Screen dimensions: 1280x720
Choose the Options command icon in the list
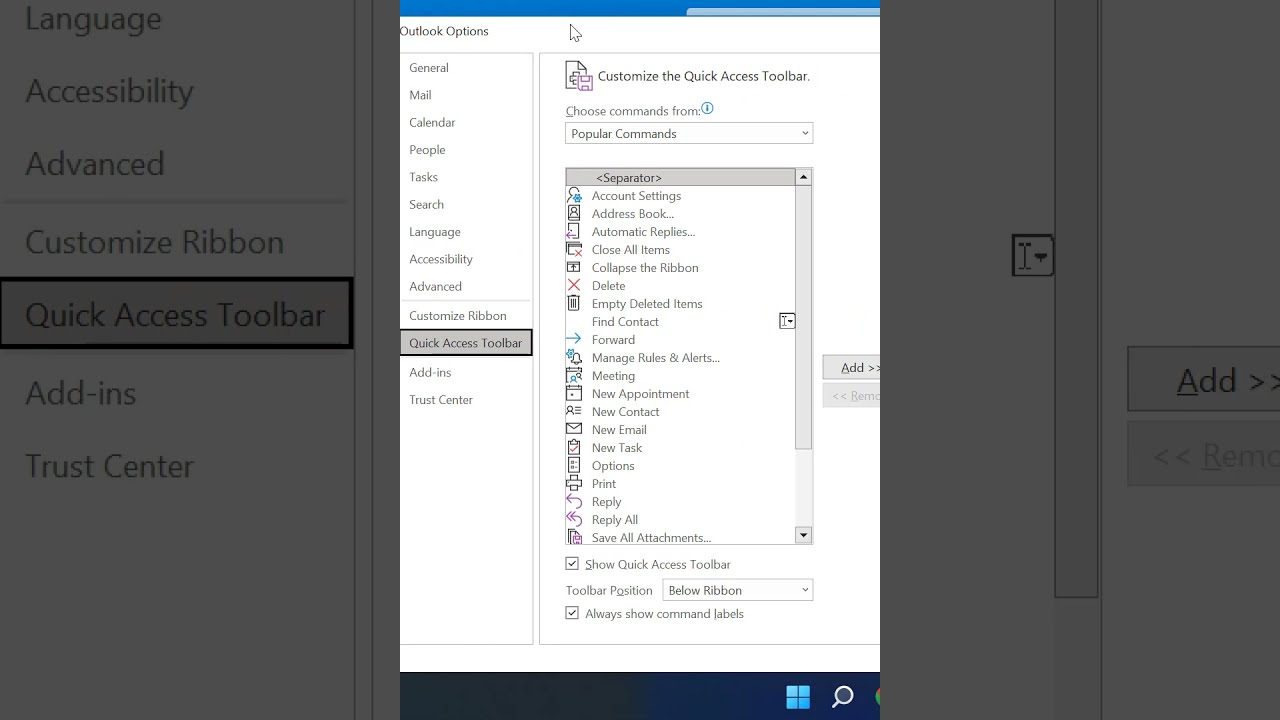coord(574,466)
